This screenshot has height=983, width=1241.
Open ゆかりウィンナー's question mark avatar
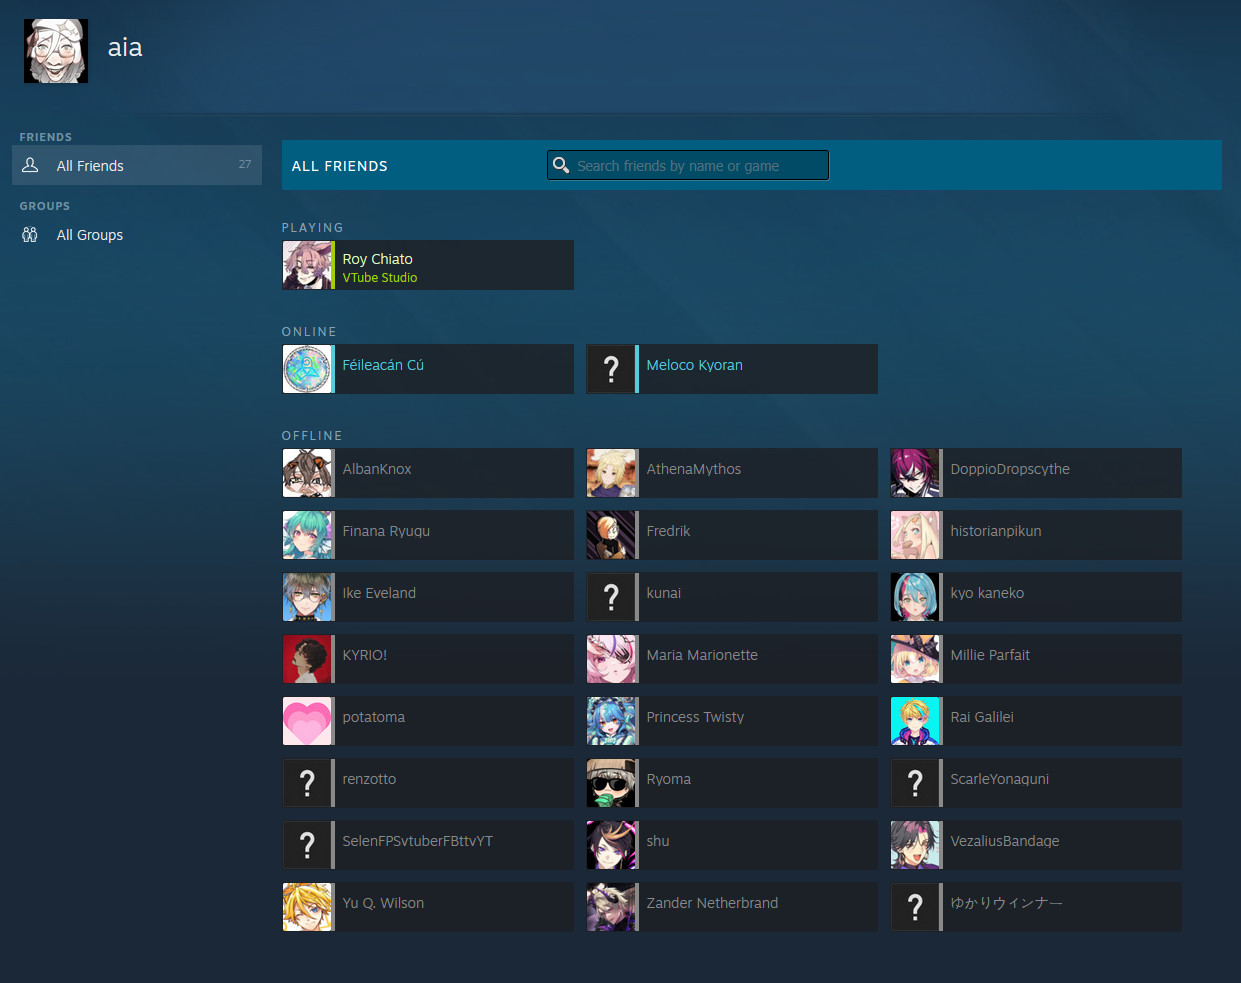coord(915,907)
